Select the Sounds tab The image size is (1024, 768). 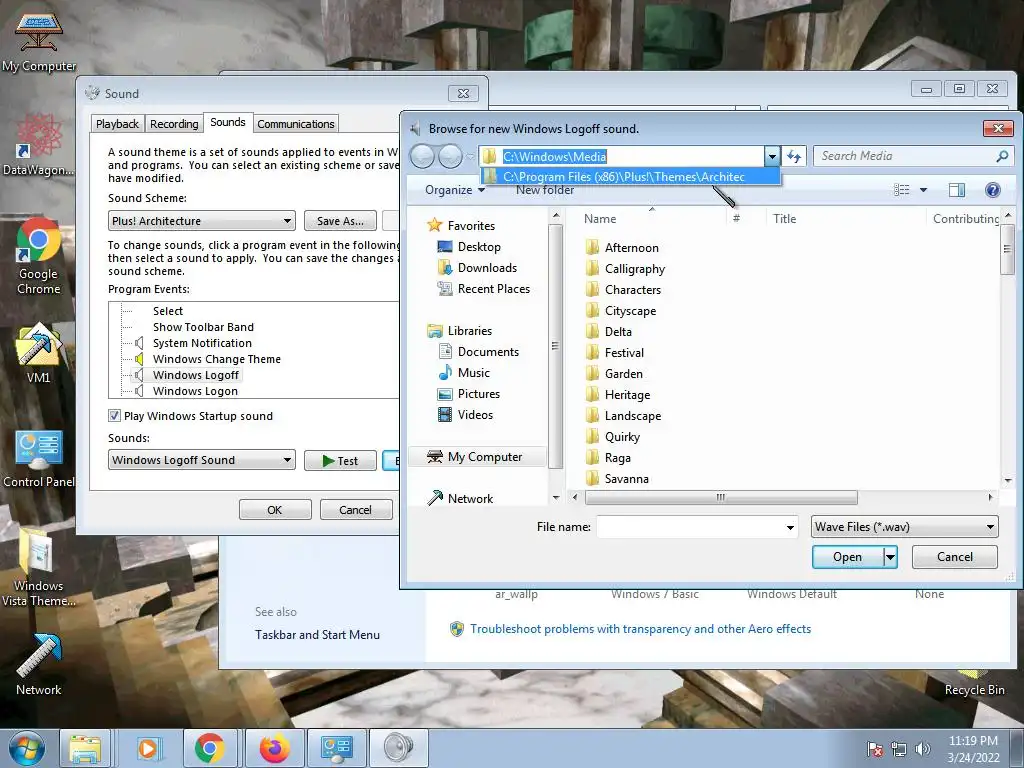pos(228,122)
